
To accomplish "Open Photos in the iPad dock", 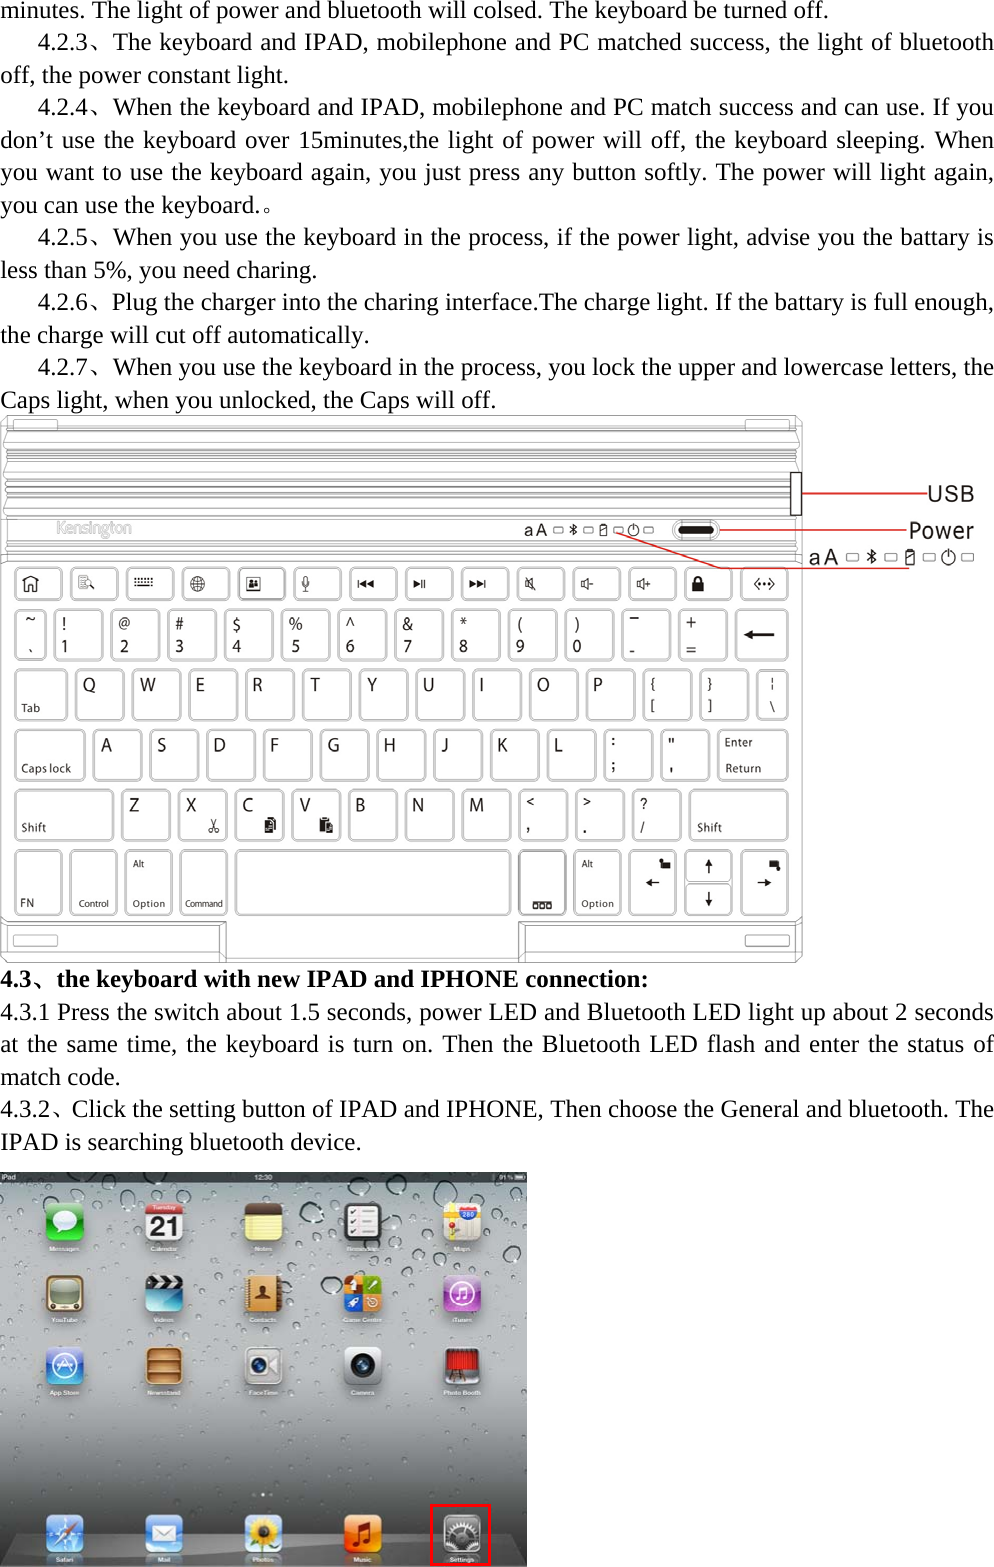I will pyautogui.click(x=263, y=1534).
